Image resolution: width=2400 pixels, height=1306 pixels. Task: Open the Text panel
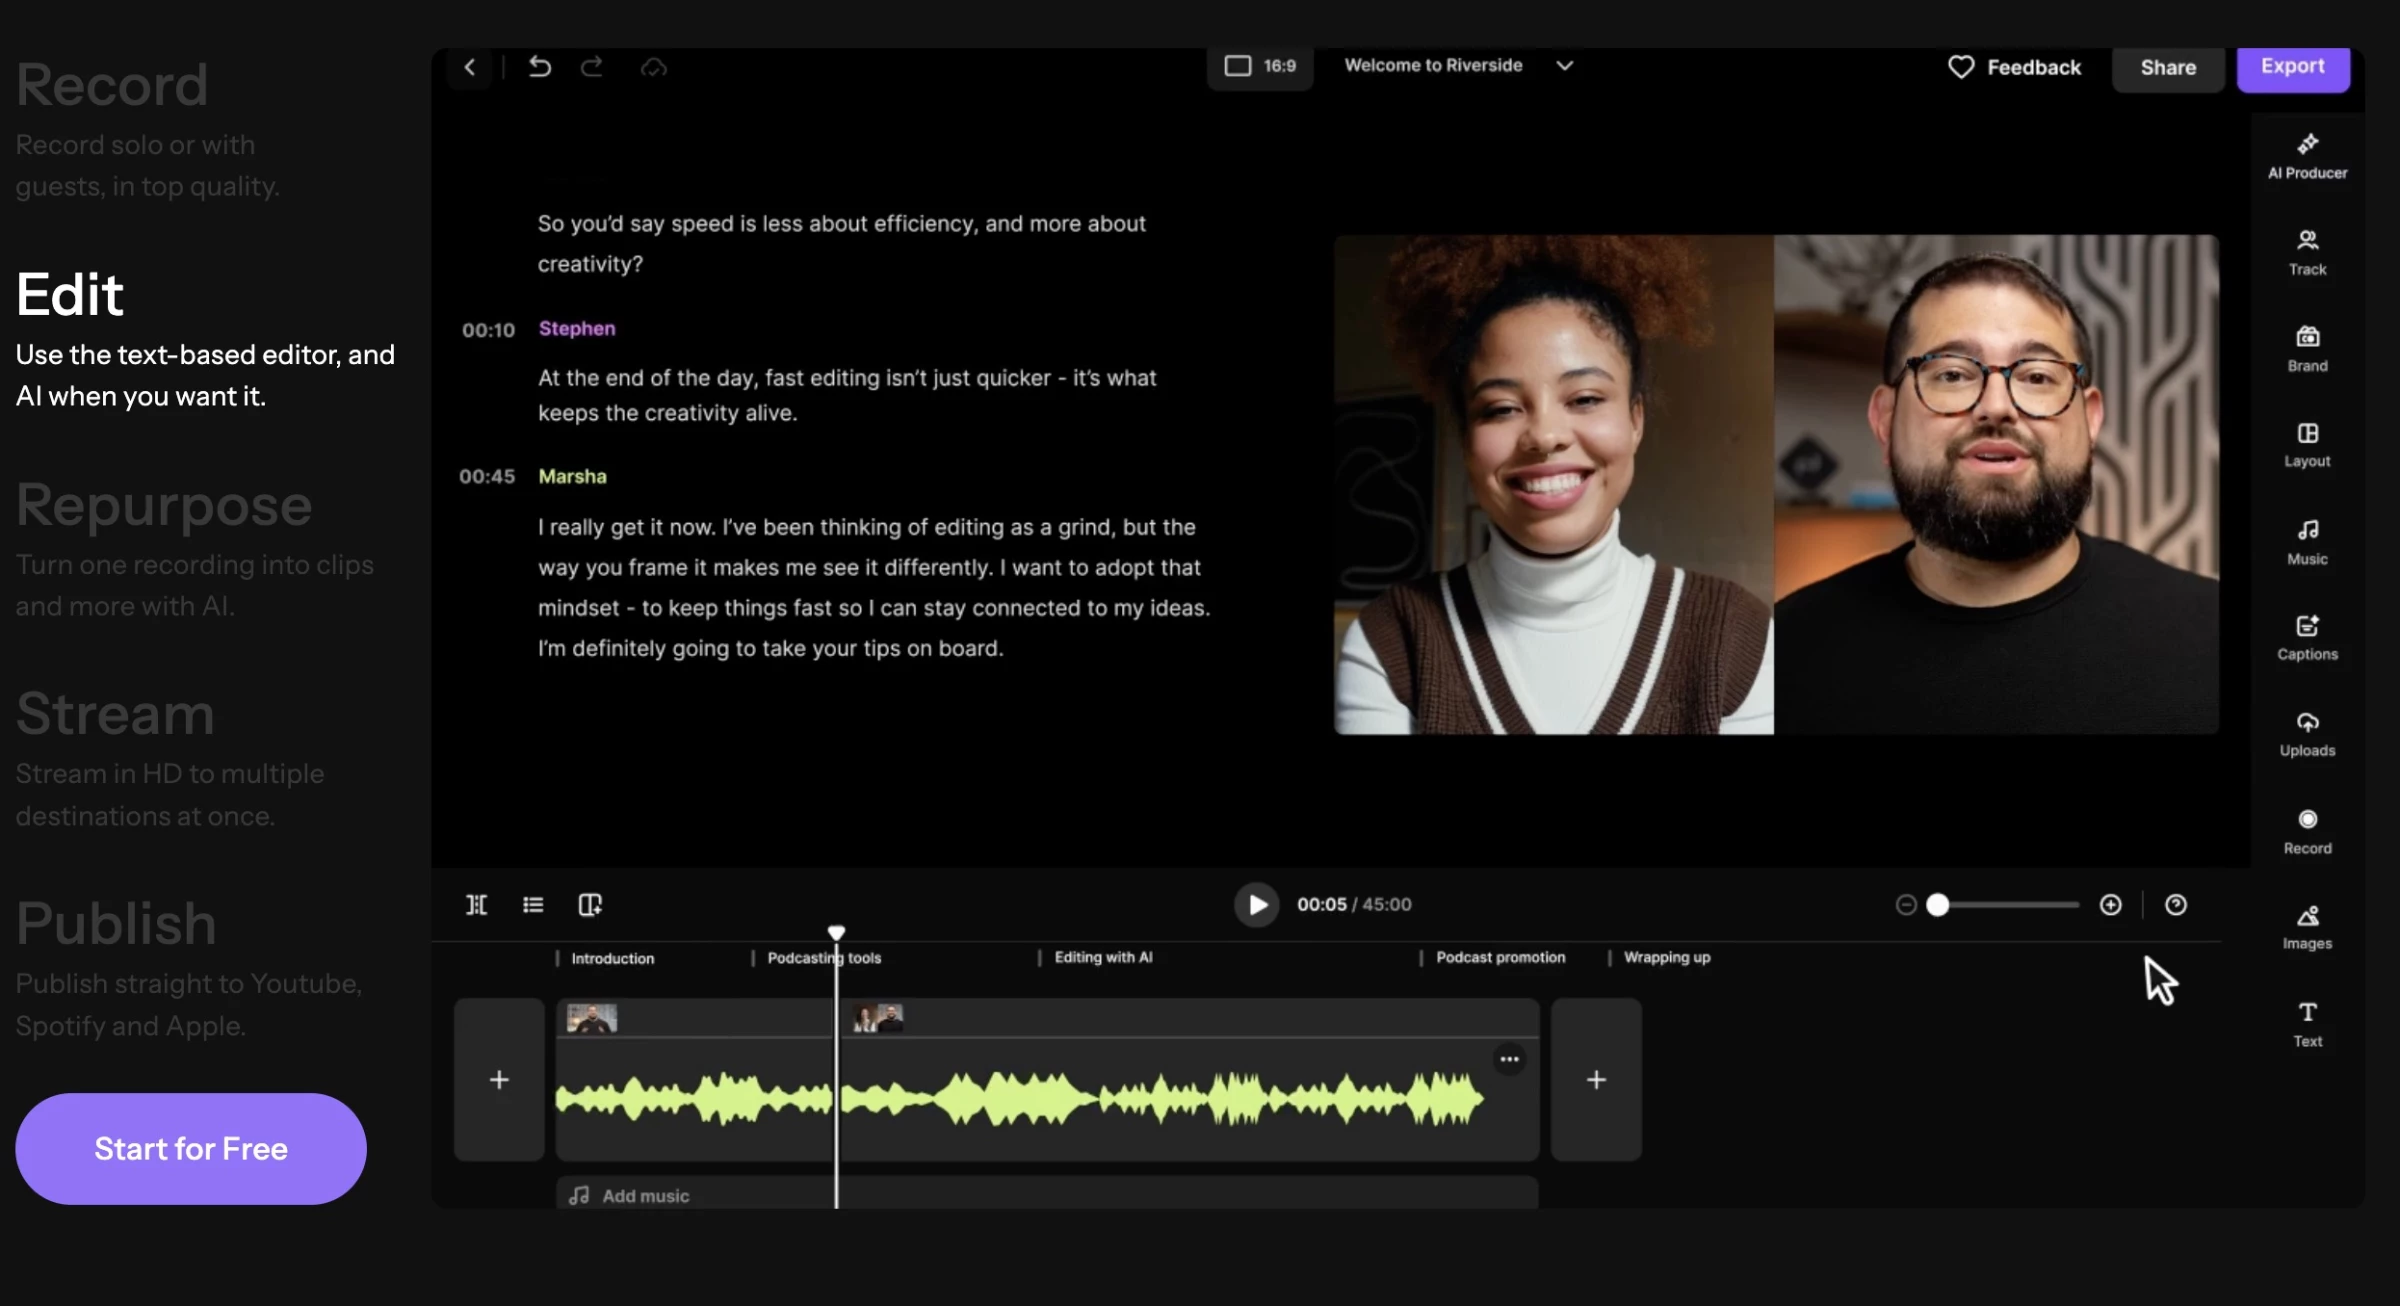tap(2307, 1024)
